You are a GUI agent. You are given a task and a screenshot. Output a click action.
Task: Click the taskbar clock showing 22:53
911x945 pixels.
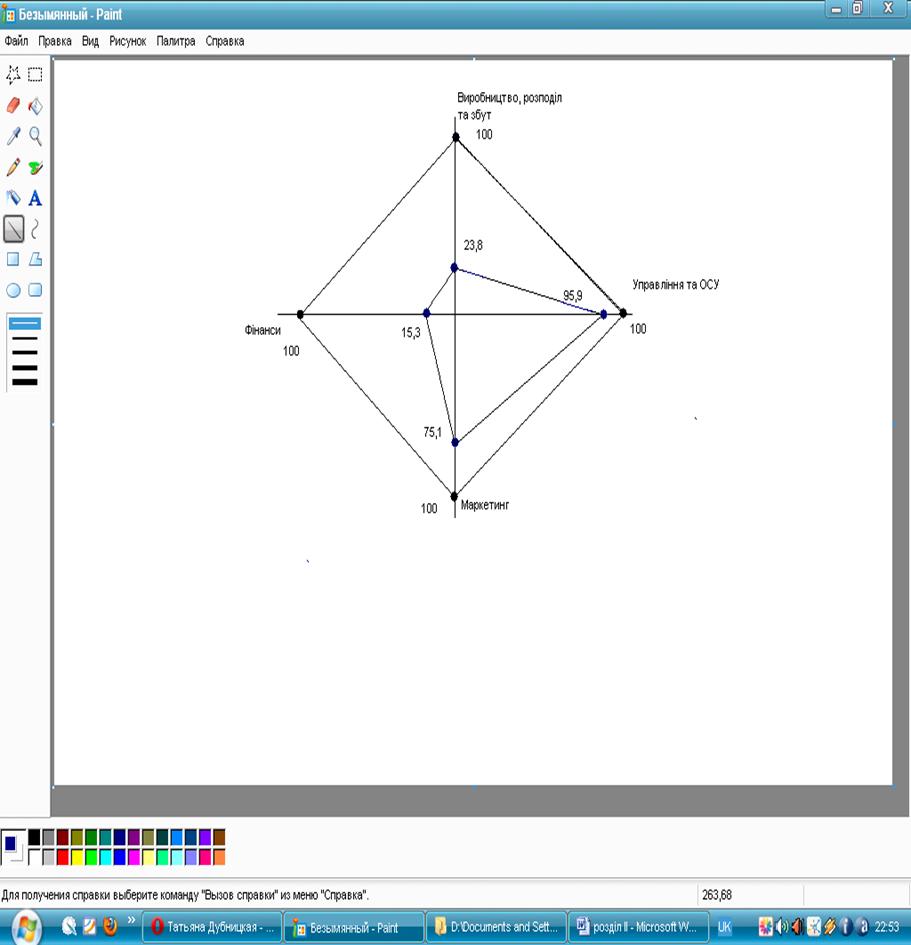click(x=886, y=927)
